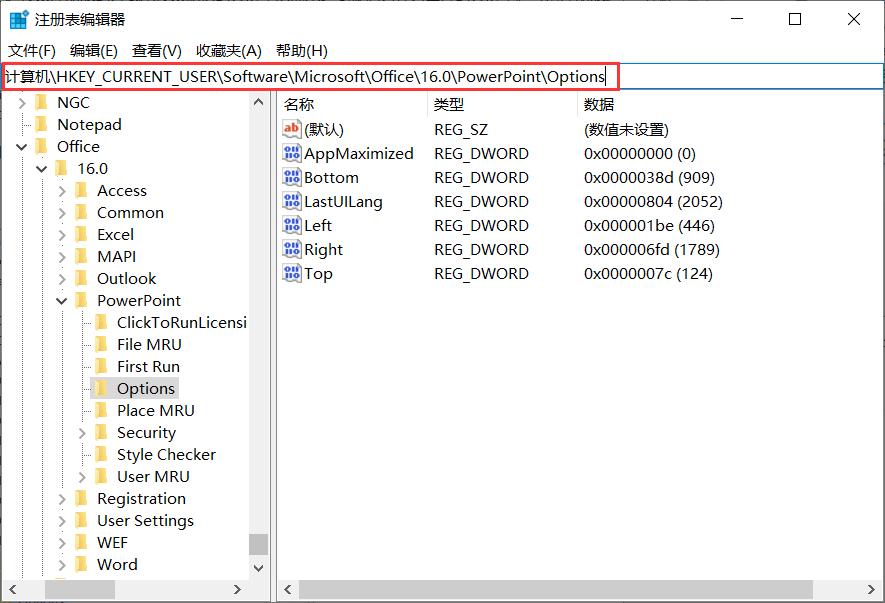885x603 pixels.
Task: Open the 文件(F) menu
Action: click(32, 50)
